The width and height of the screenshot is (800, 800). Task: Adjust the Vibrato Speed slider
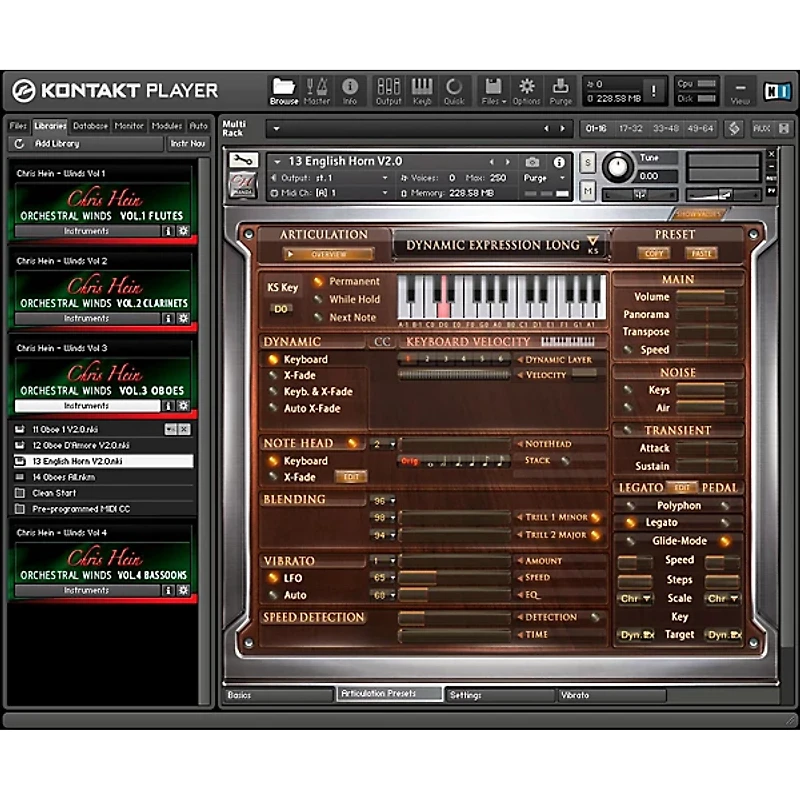pos(455,578)
